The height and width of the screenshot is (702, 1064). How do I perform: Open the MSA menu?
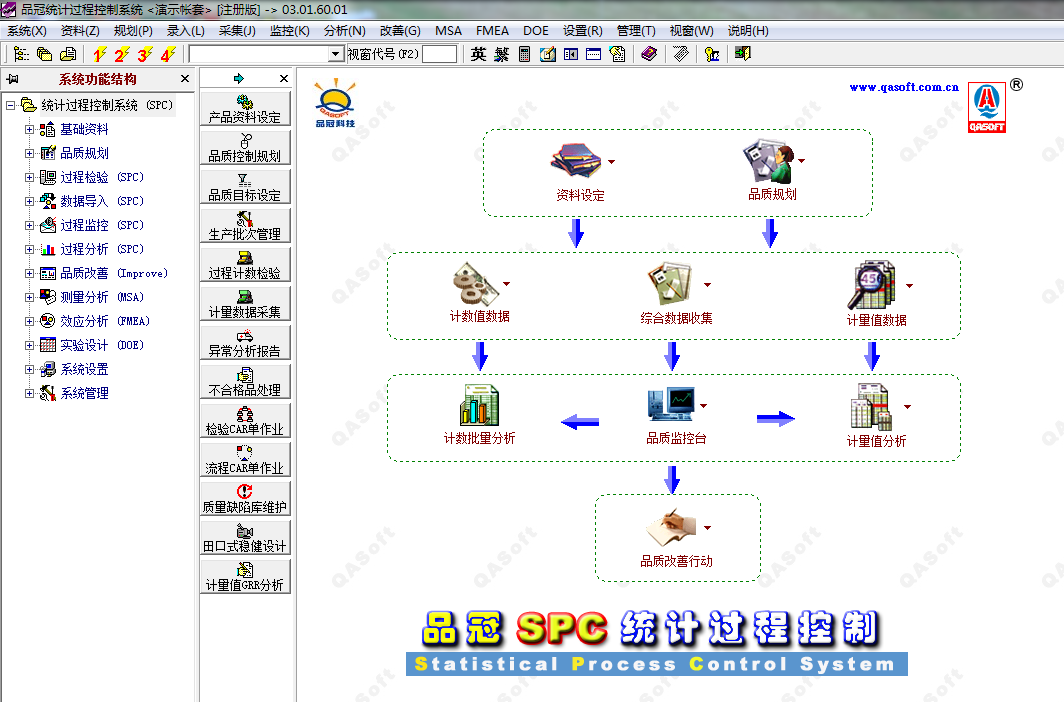[x=449, y=31]
